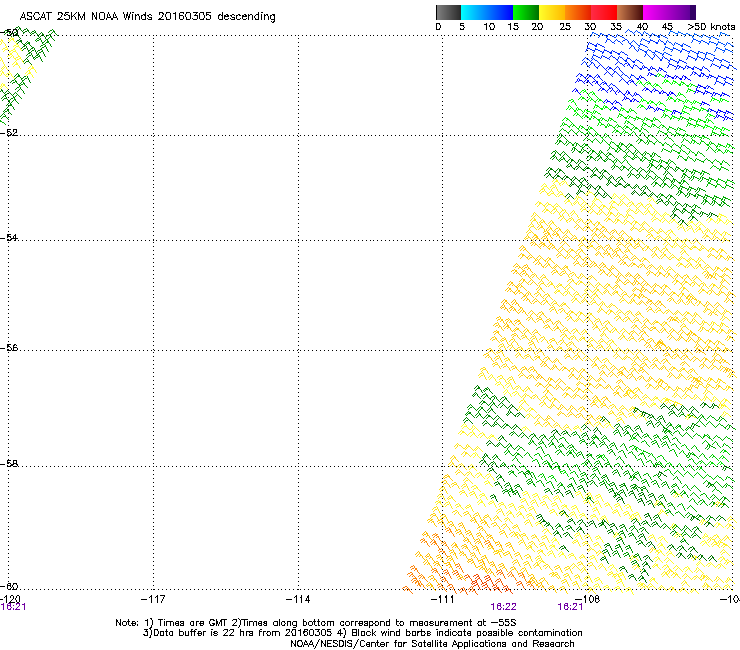Click the purple '16:22' time stamp

point(503,607)
